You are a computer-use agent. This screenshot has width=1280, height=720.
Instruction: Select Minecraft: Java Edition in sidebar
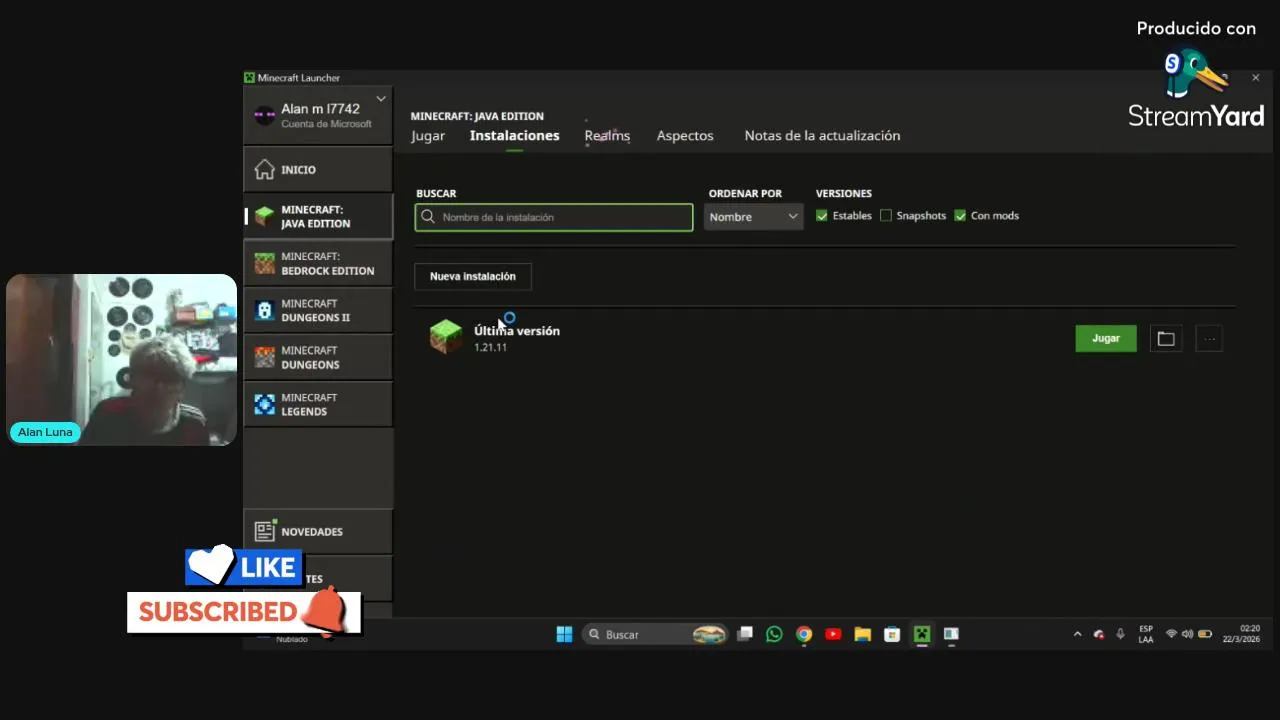(318, 216)
